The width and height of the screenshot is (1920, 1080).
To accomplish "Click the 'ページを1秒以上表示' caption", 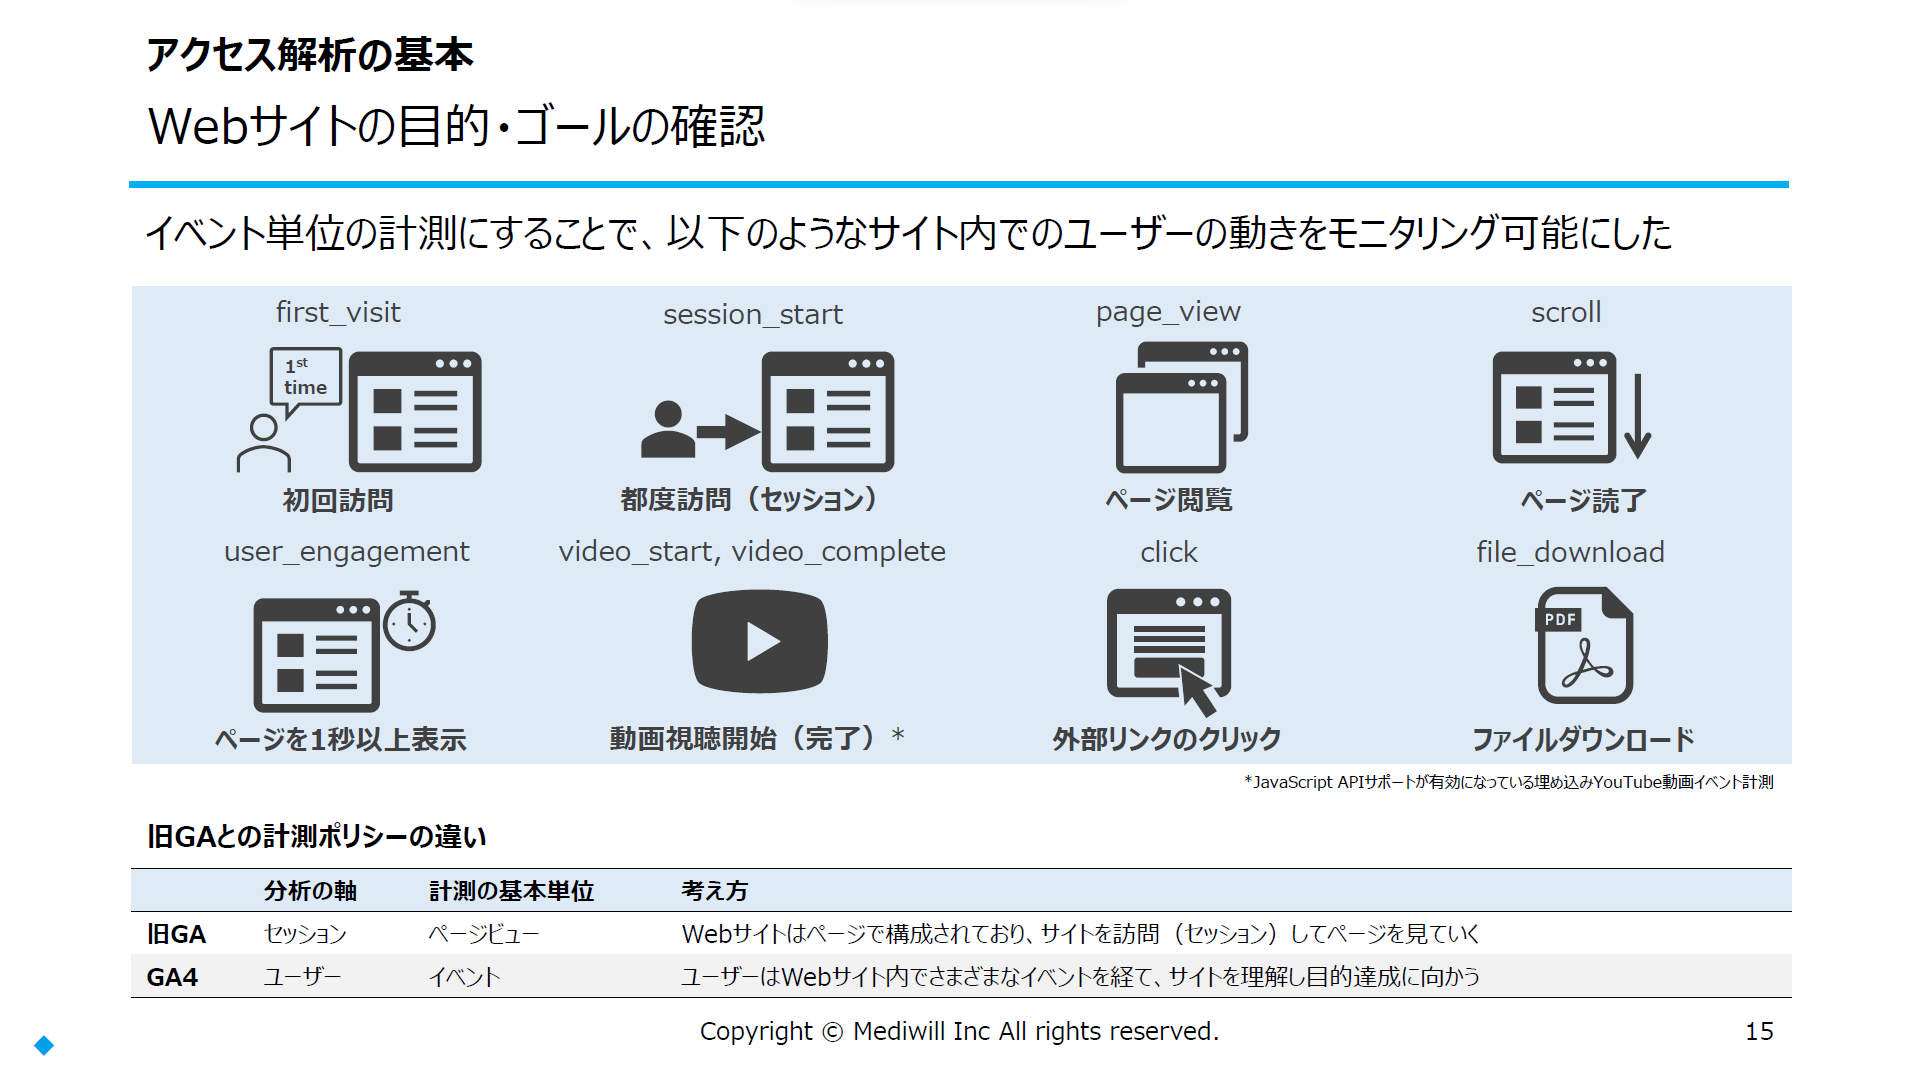I will coord(341,740).
